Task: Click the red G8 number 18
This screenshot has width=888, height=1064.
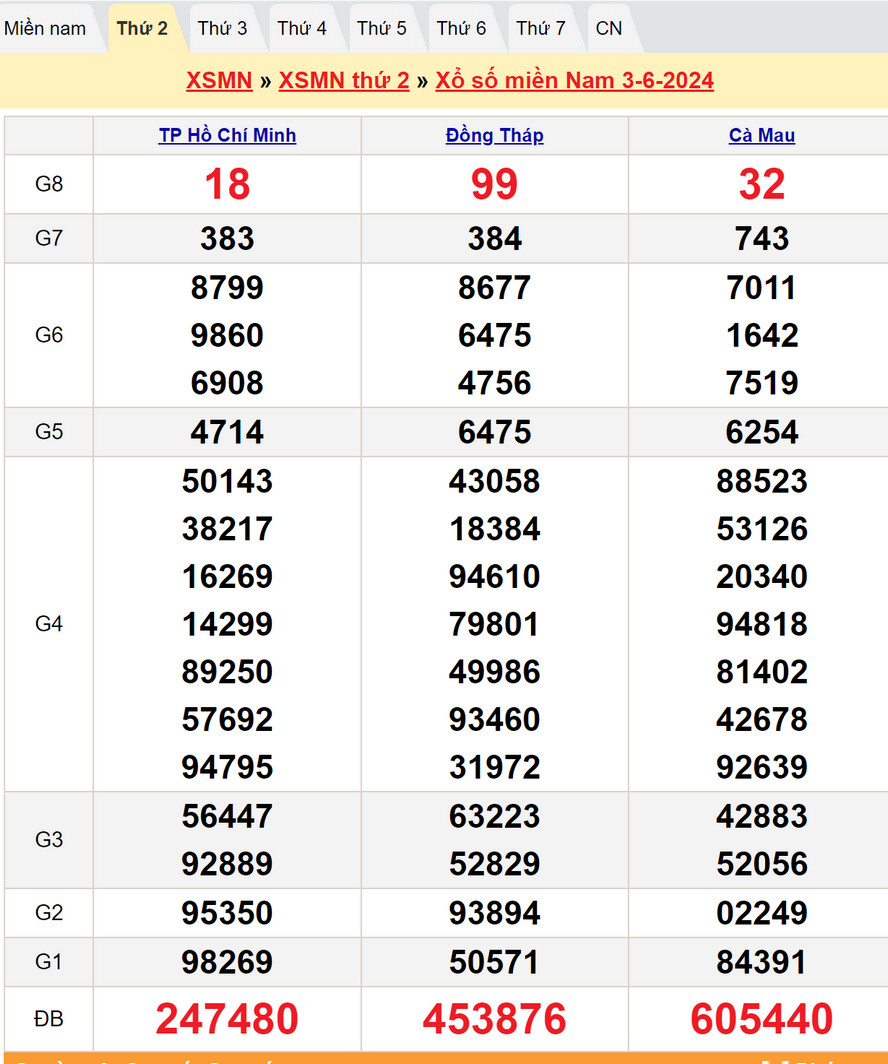Action: [x=227, y=184]
